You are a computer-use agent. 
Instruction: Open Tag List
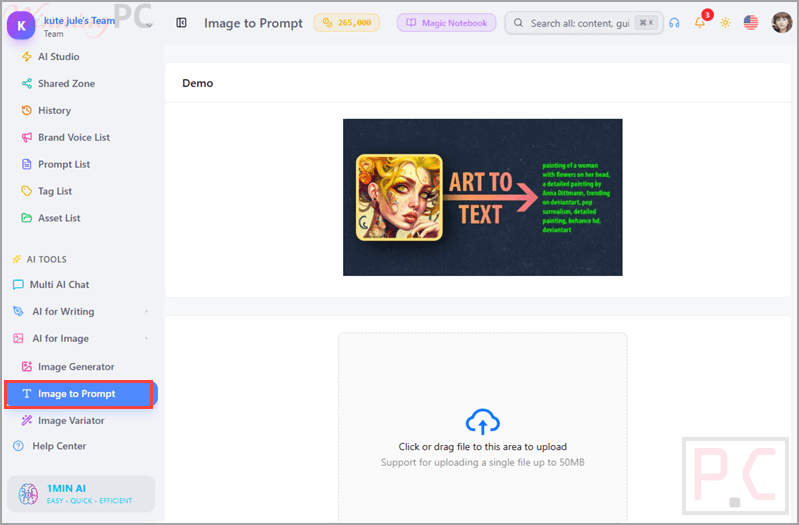click(55, 191)
